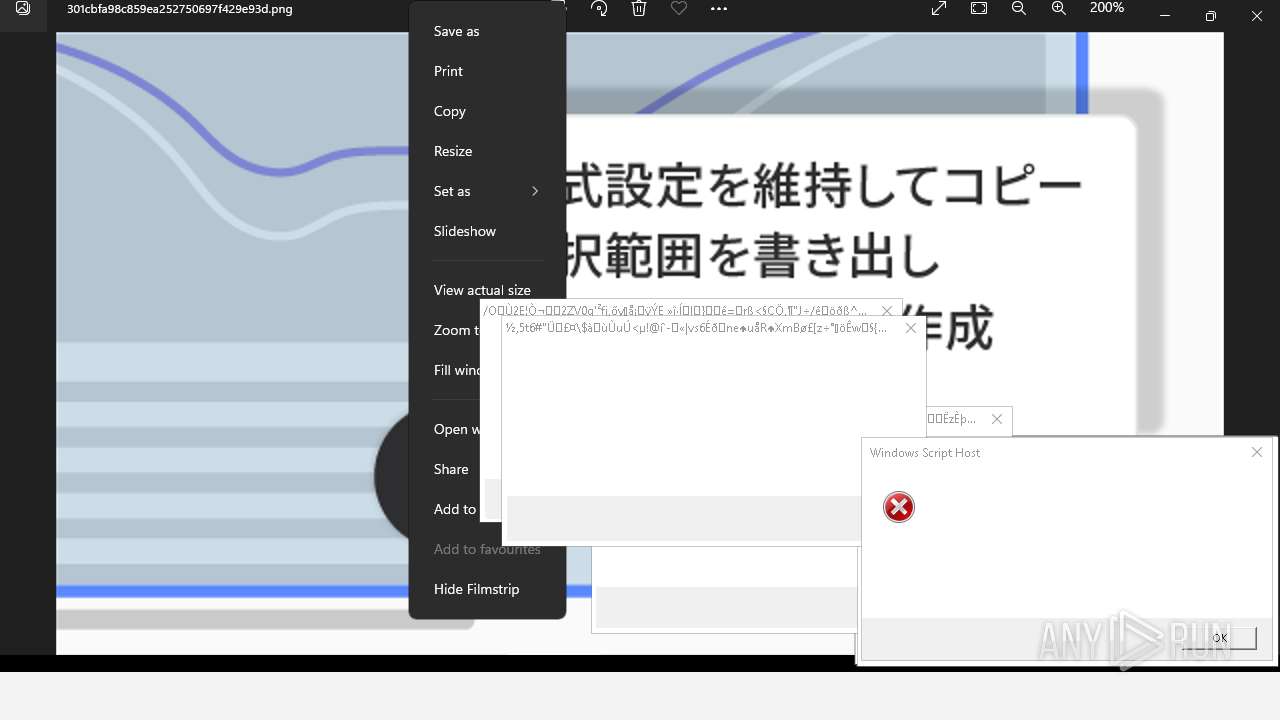Rotate the image using the rotate icon
The width and height of the screenshot is (1280, 720).
pyautogui.click(x=599, y=9)
